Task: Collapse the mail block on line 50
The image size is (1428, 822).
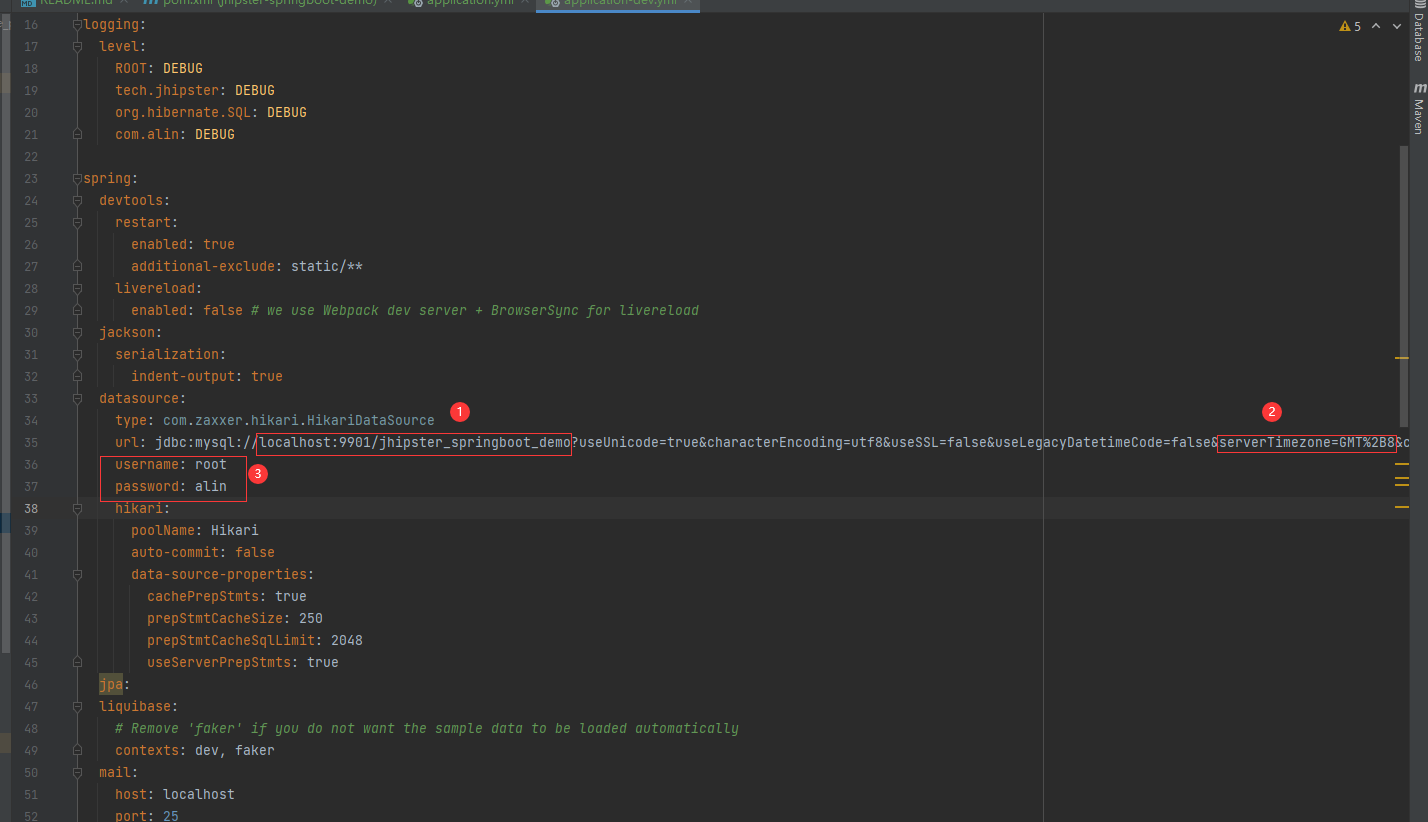Action: [77, 772]
